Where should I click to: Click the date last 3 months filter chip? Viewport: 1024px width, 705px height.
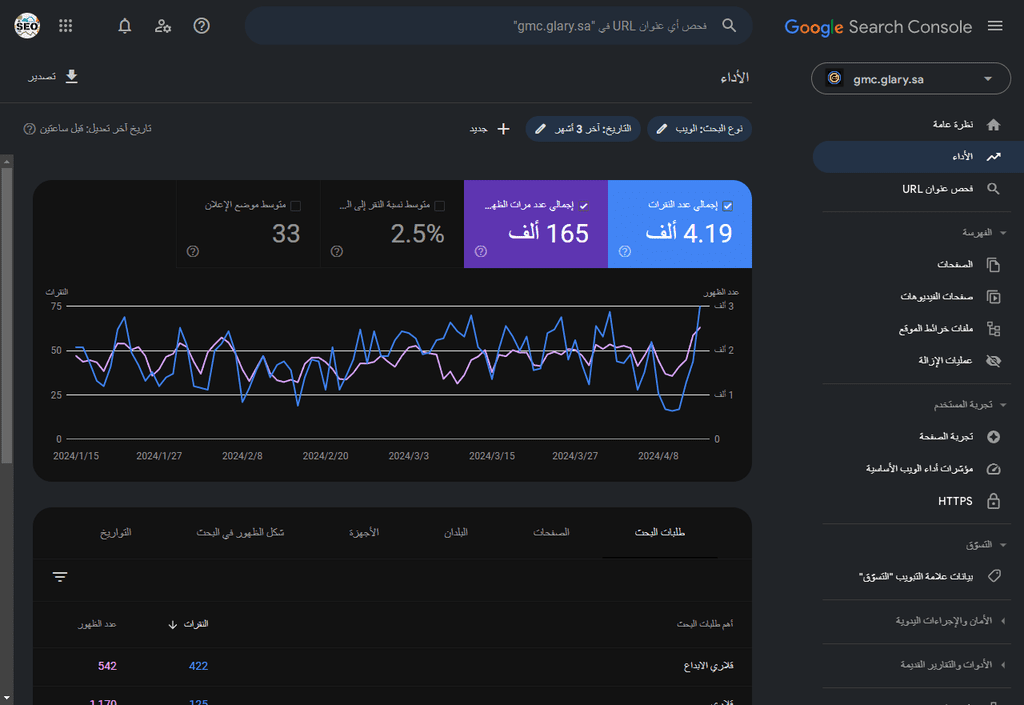point(583,129)
